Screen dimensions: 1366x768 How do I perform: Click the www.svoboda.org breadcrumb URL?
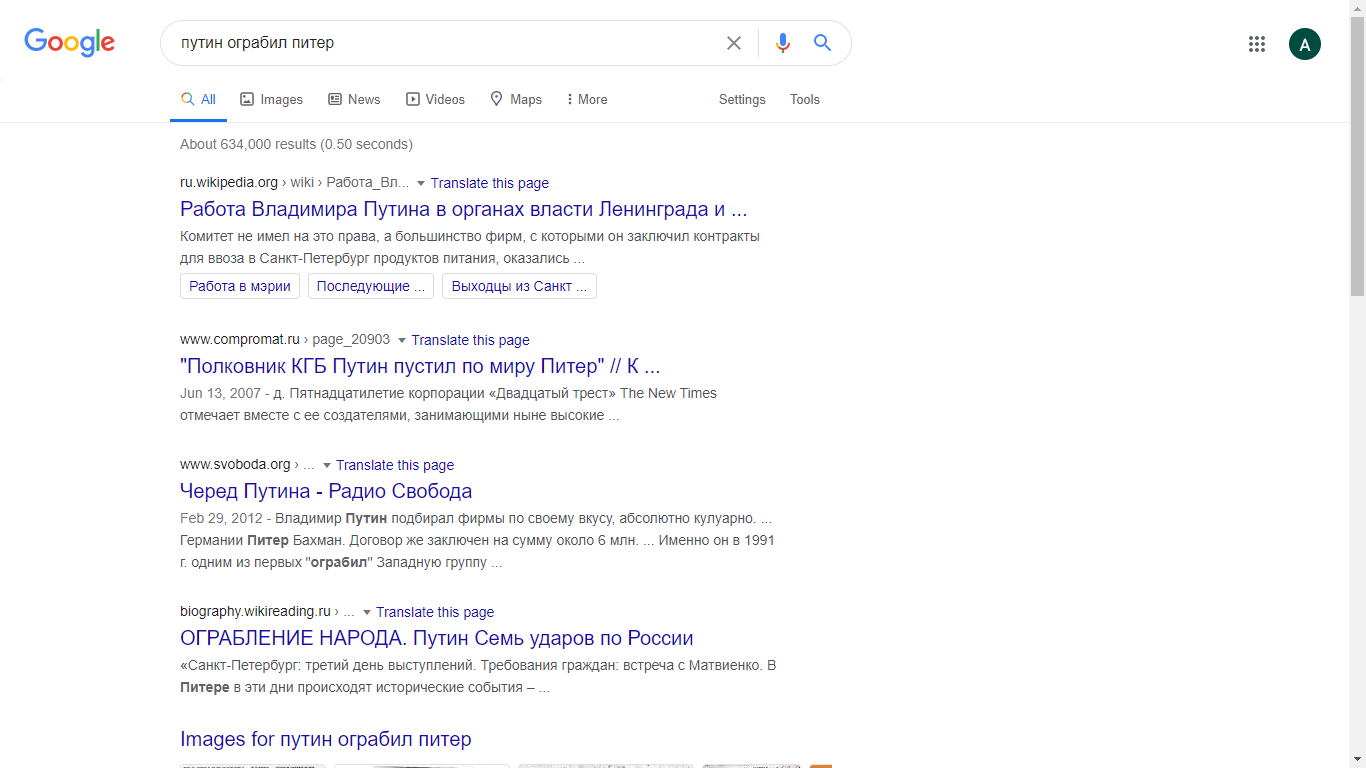[x=247, y=465]
